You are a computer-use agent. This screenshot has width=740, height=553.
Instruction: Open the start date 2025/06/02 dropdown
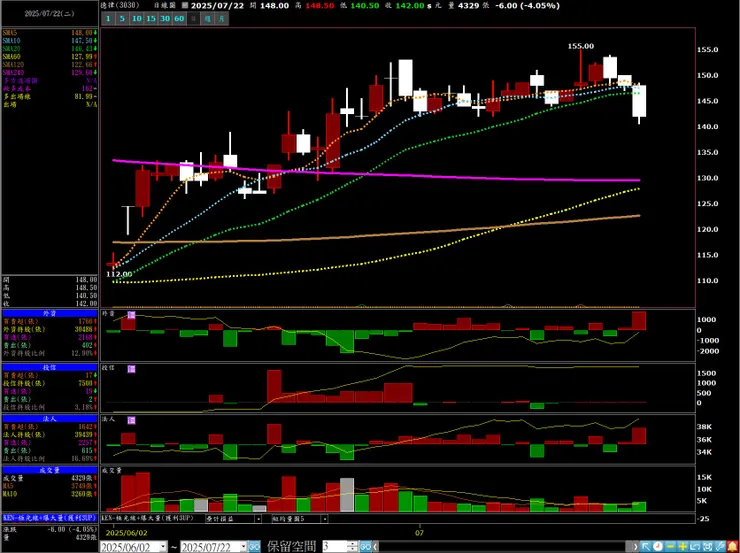[163, 547]
